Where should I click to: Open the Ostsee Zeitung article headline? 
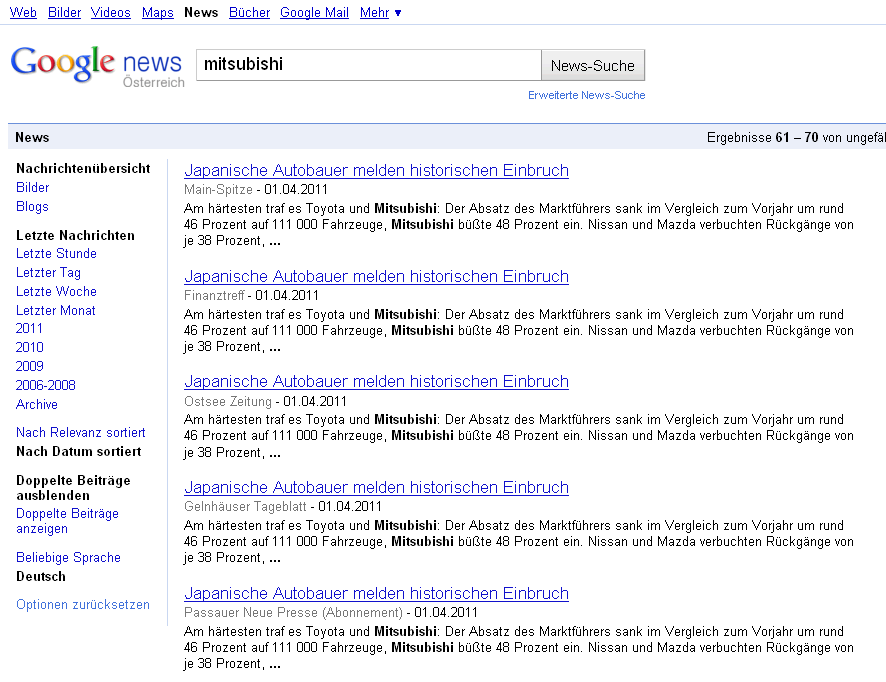coord(376,382)
